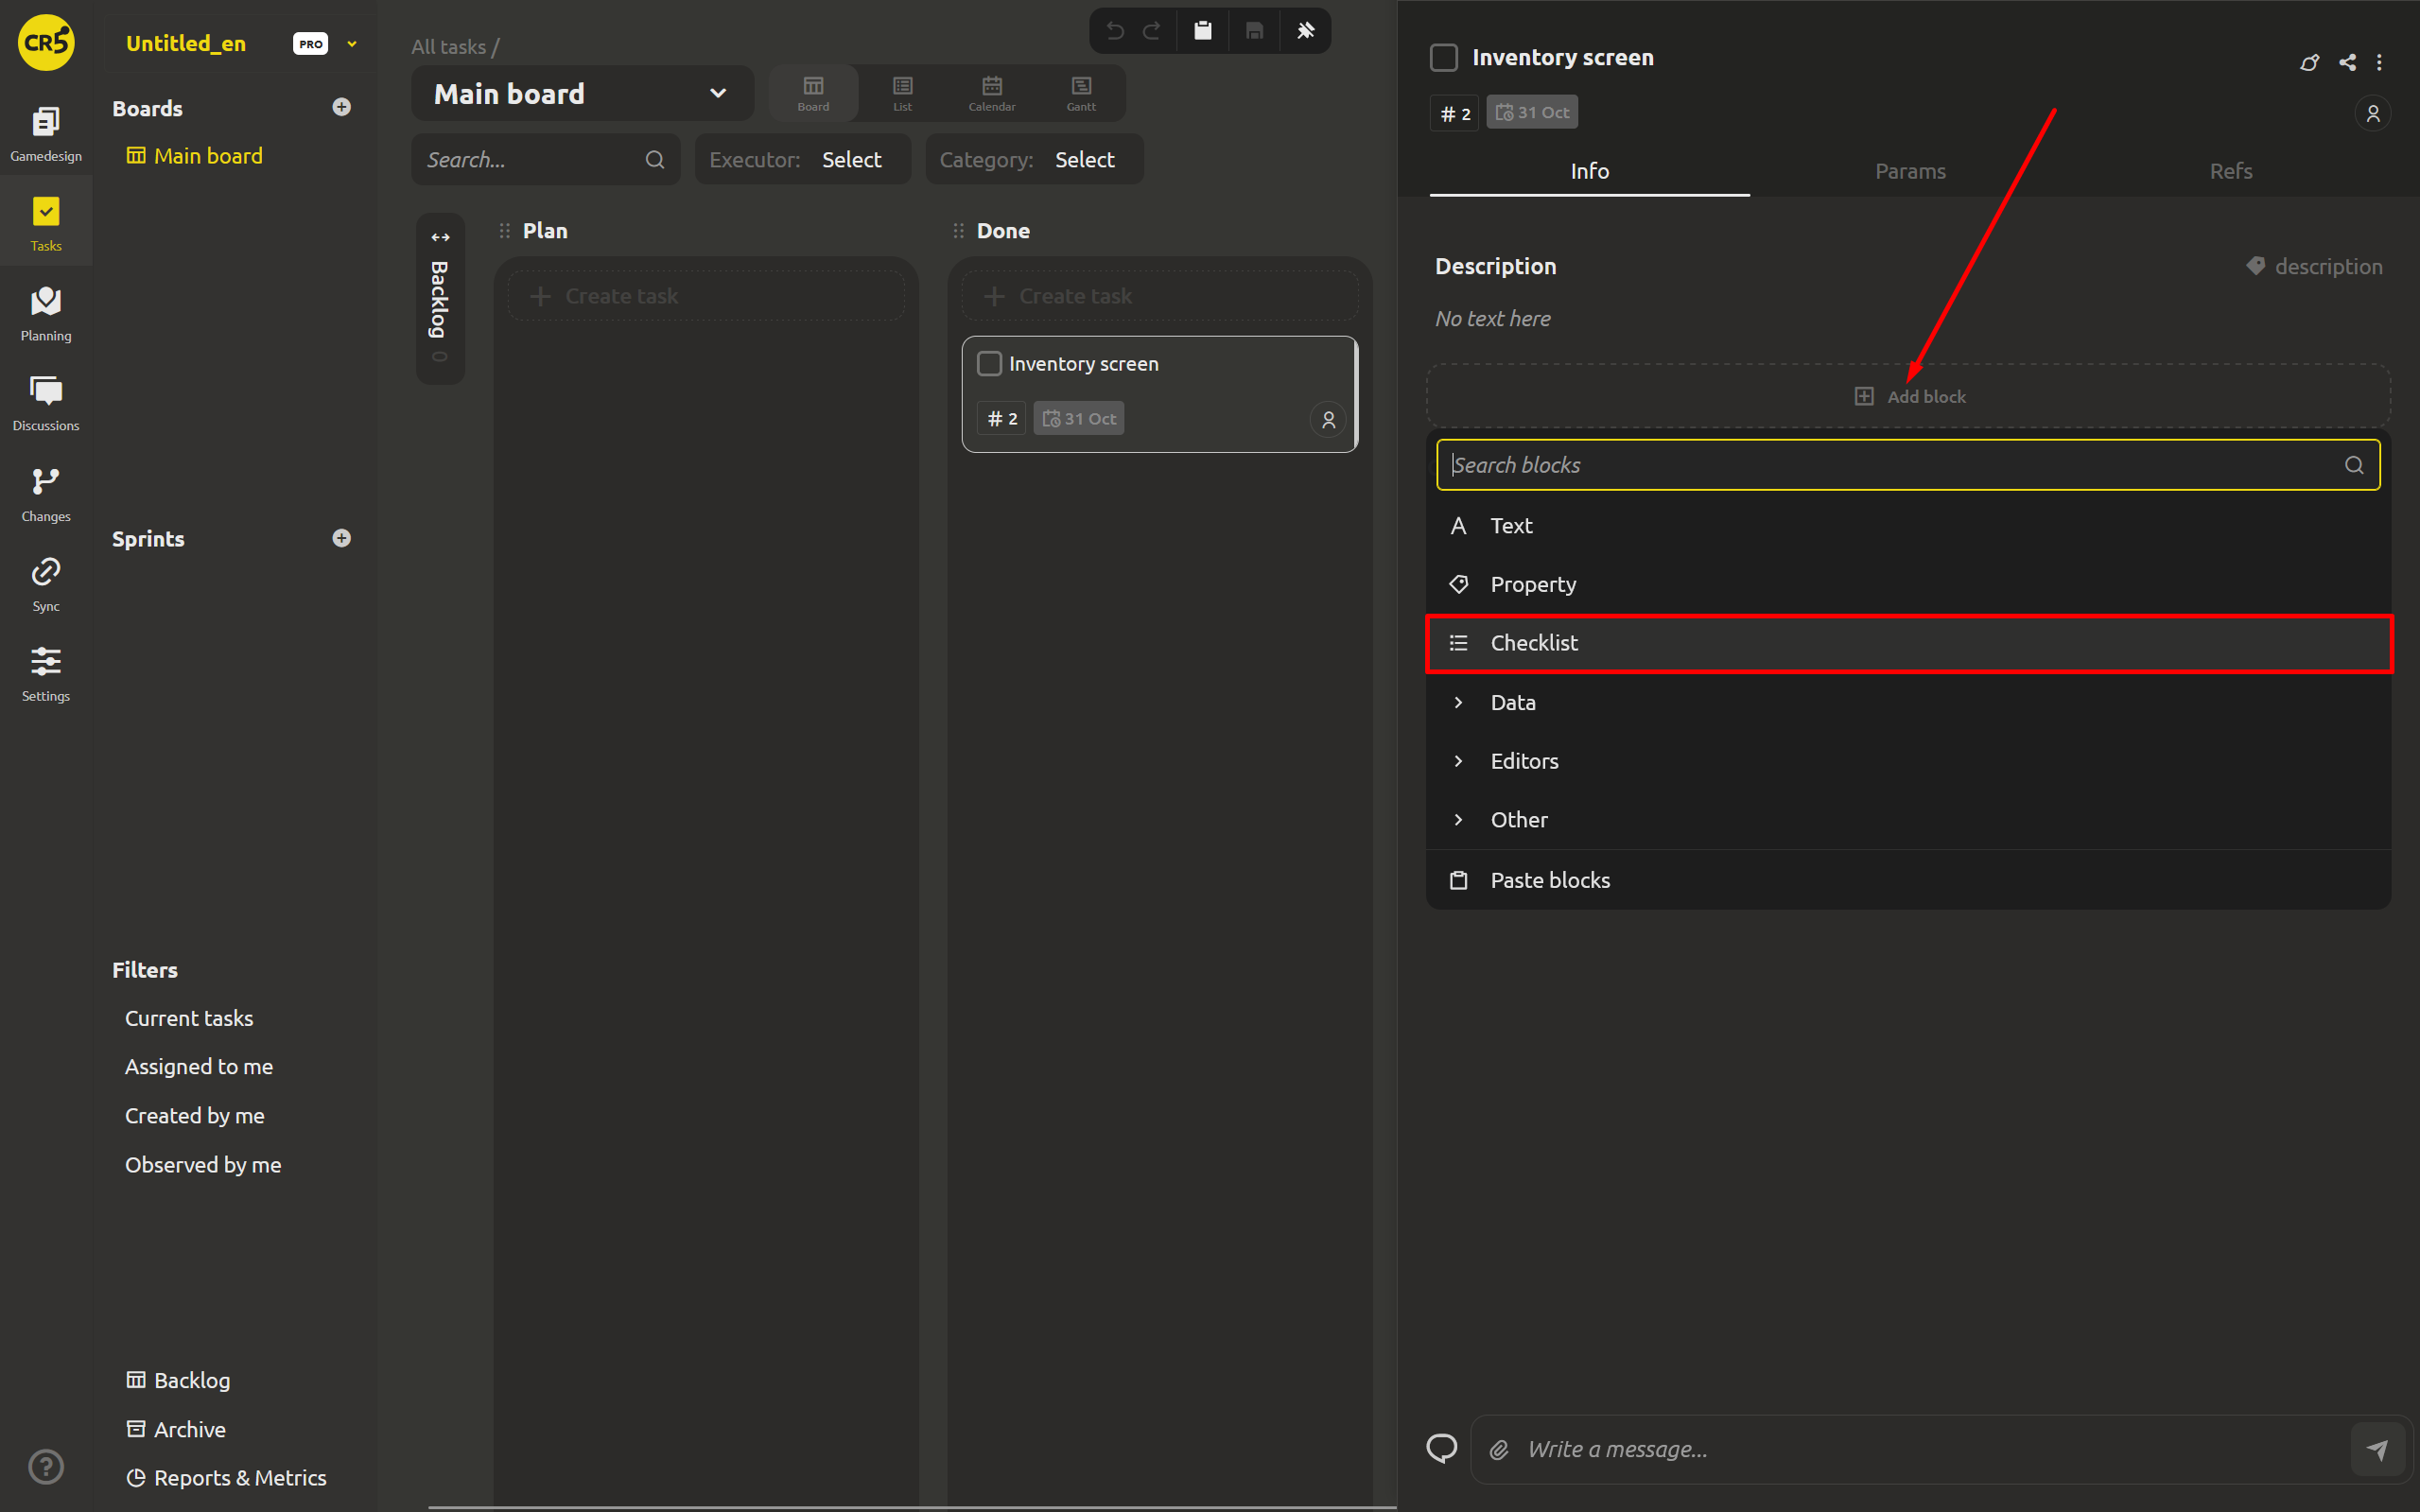Add a new sprint with plus icon
The width and height of the screenshot is (2420, 1512).
[342, 538]
